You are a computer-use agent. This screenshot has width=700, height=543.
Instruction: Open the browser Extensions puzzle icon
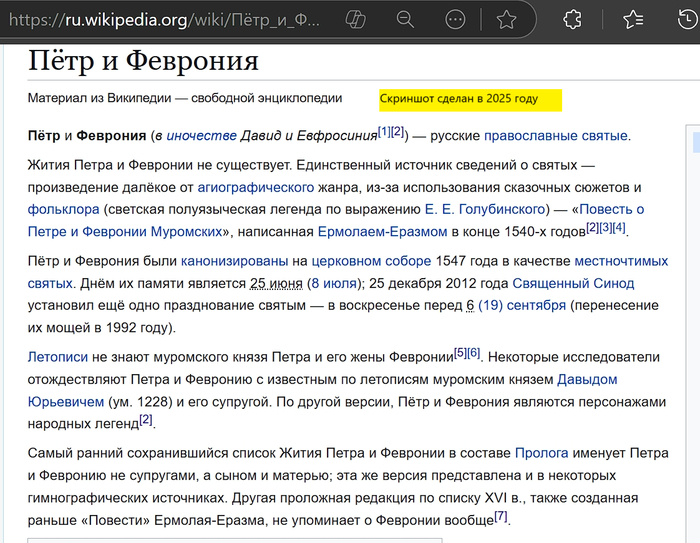(x=572, y=19)
